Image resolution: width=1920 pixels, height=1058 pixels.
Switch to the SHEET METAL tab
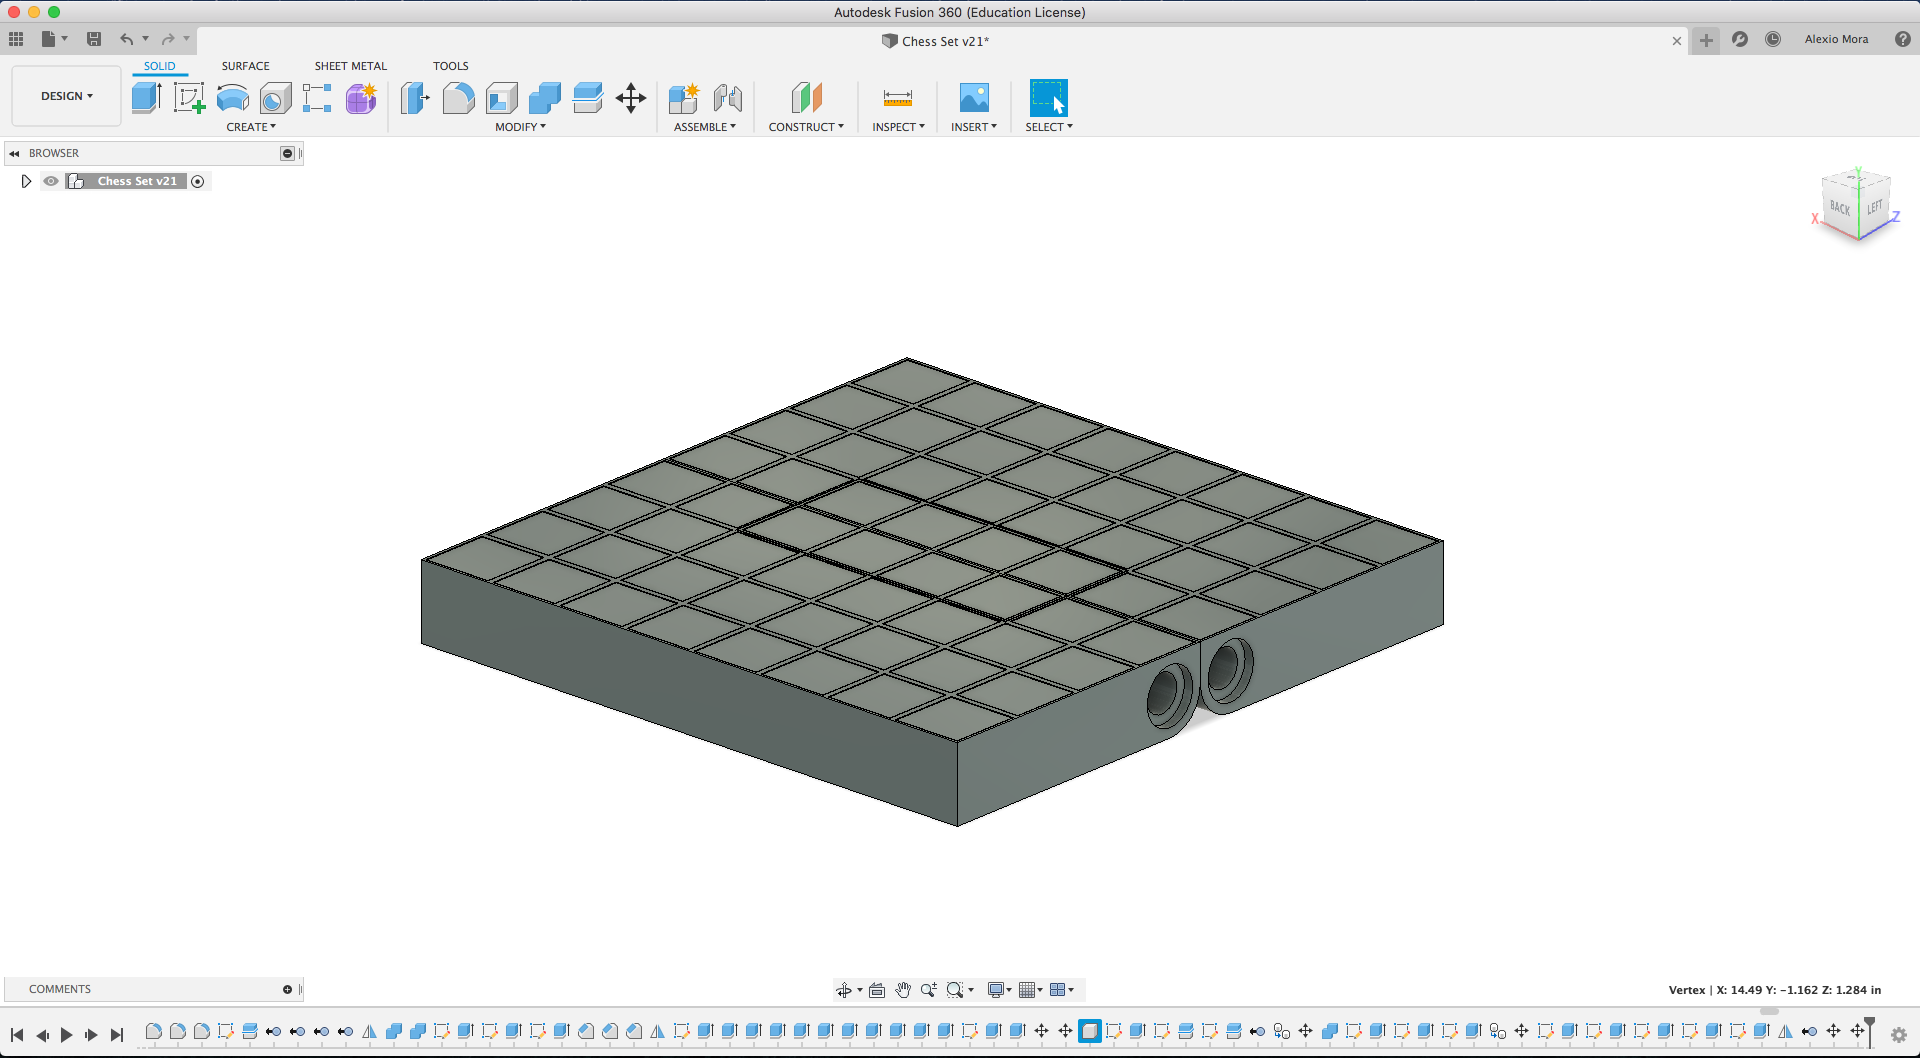click(x=351, y=66)
